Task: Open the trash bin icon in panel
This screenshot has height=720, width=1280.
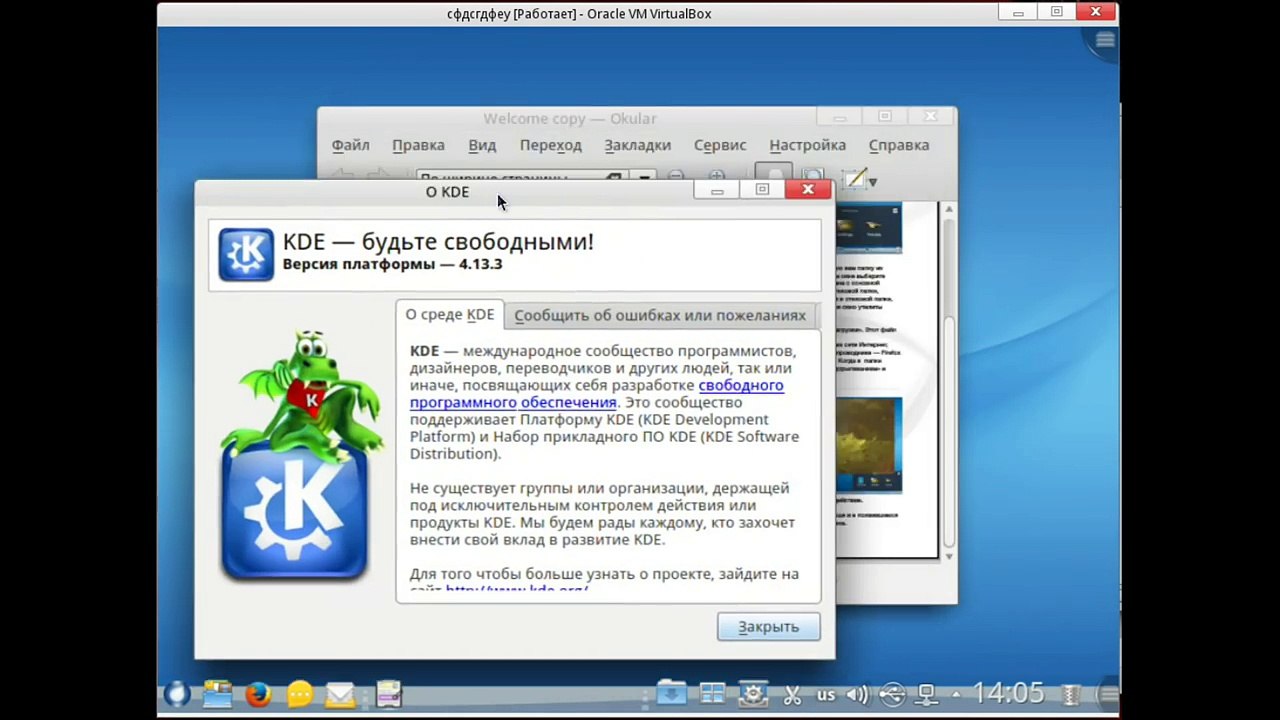Action: pyautogui.click(x=1072, y=694)
